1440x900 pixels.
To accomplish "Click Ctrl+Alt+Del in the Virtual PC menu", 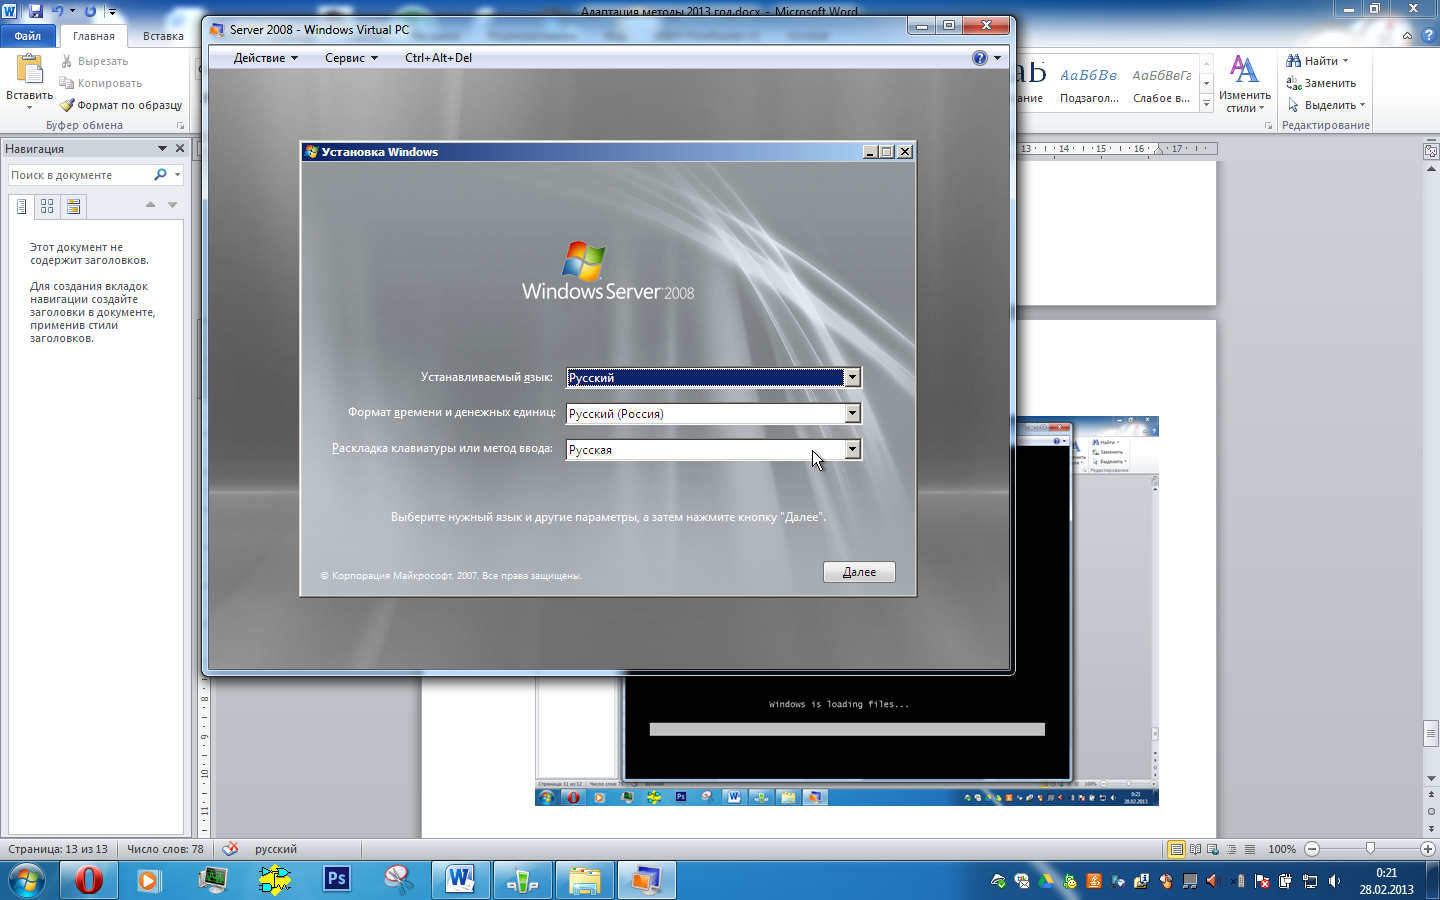I will click(438, 58).
